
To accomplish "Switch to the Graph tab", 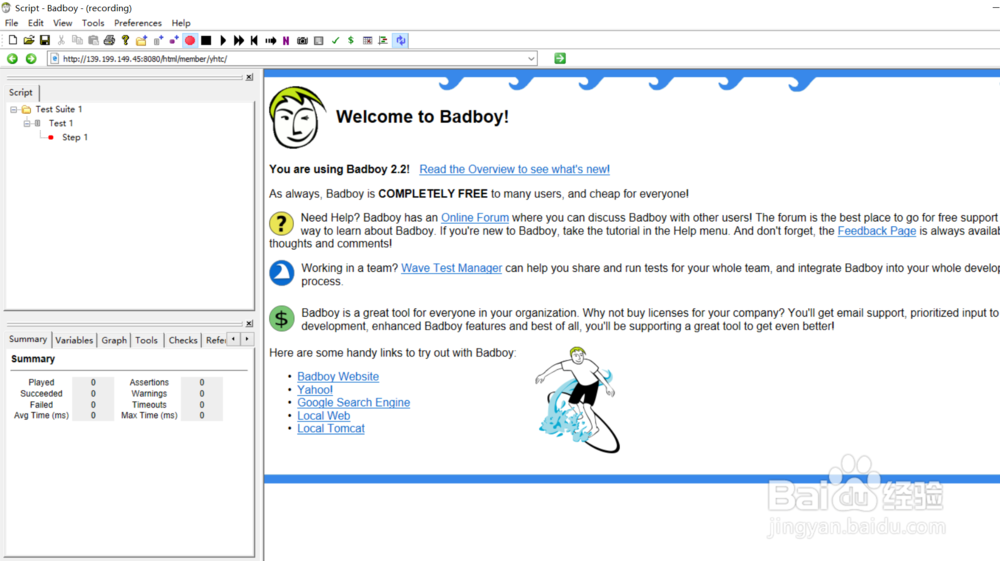I will coord(114,340).
